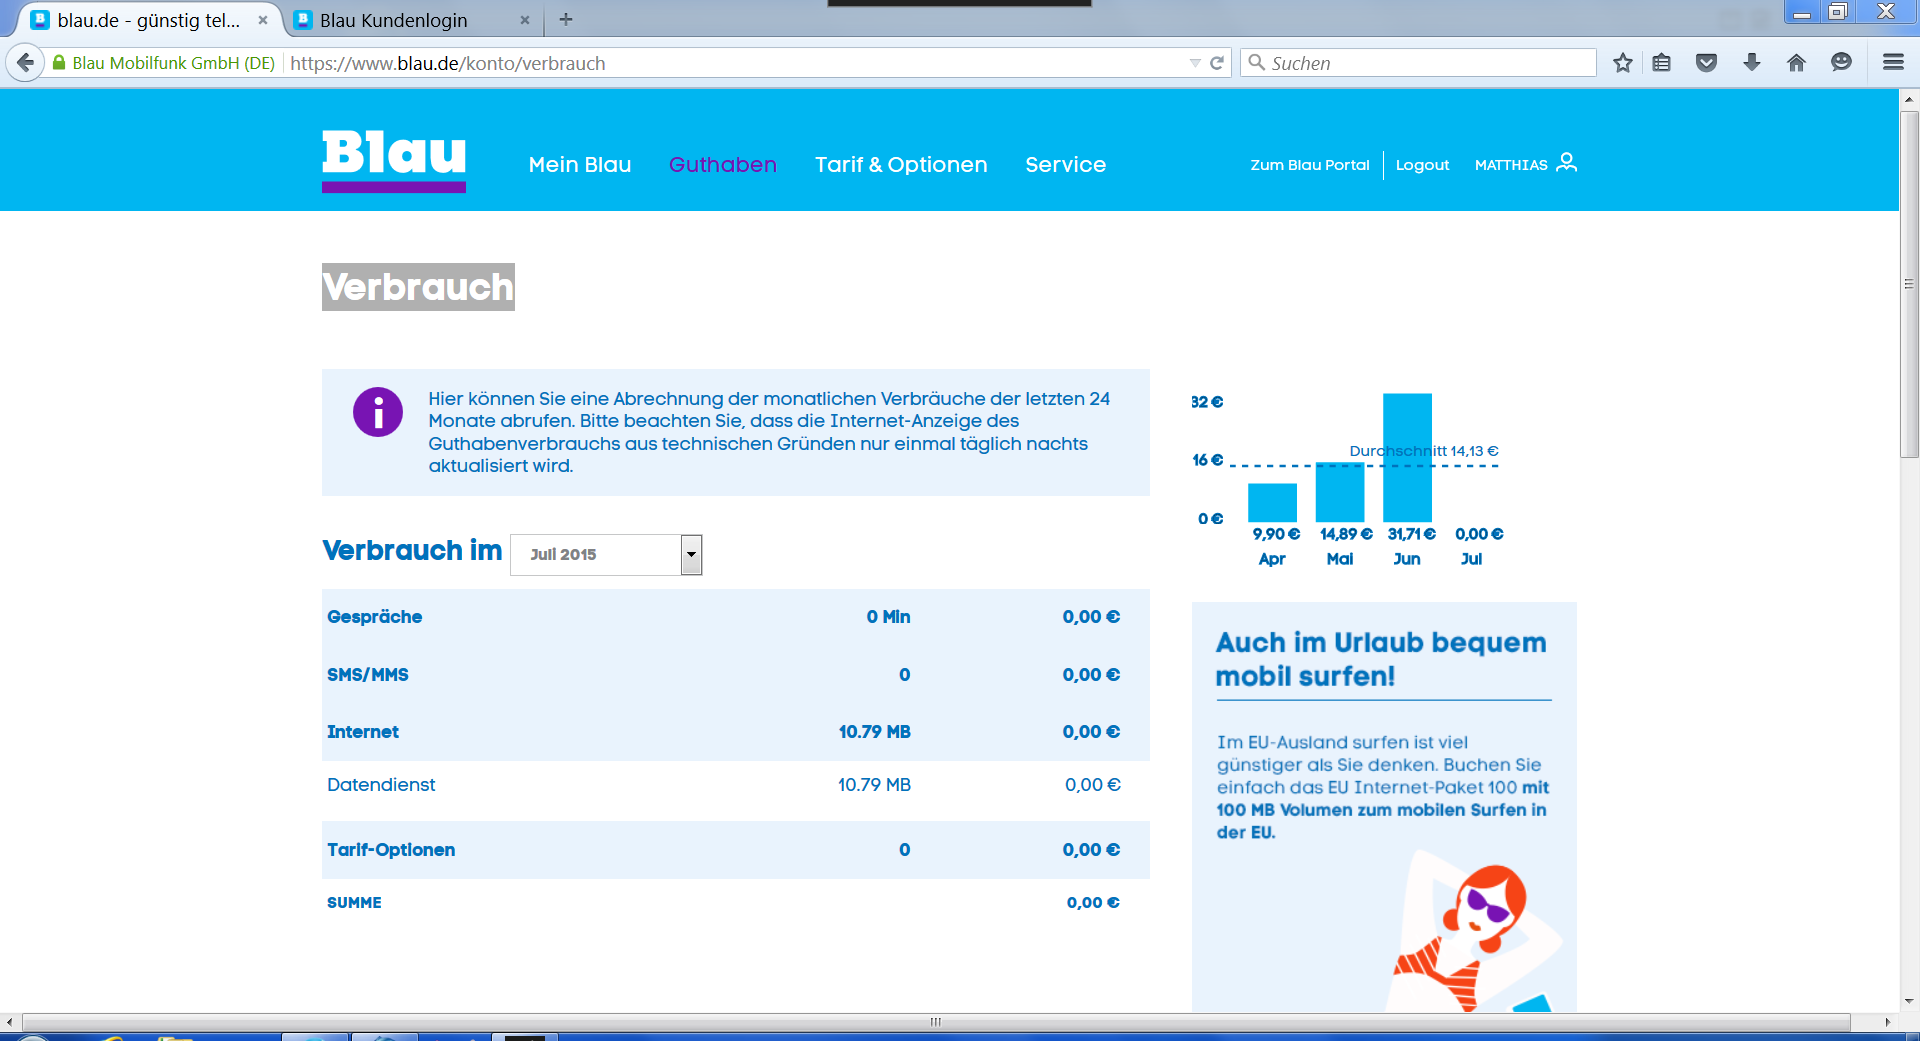Switch to the blau.de - günstig tel... tab
This screenshot has height=1041, width=1920.
[x=150, y=20]
